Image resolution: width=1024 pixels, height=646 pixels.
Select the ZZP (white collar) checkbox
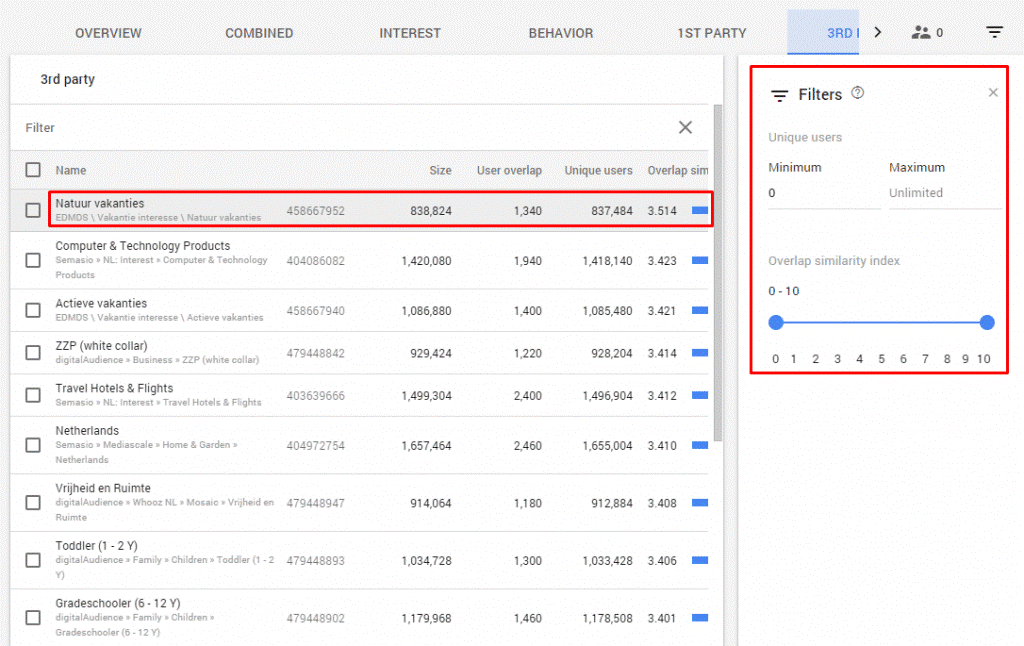click(33, 353)
